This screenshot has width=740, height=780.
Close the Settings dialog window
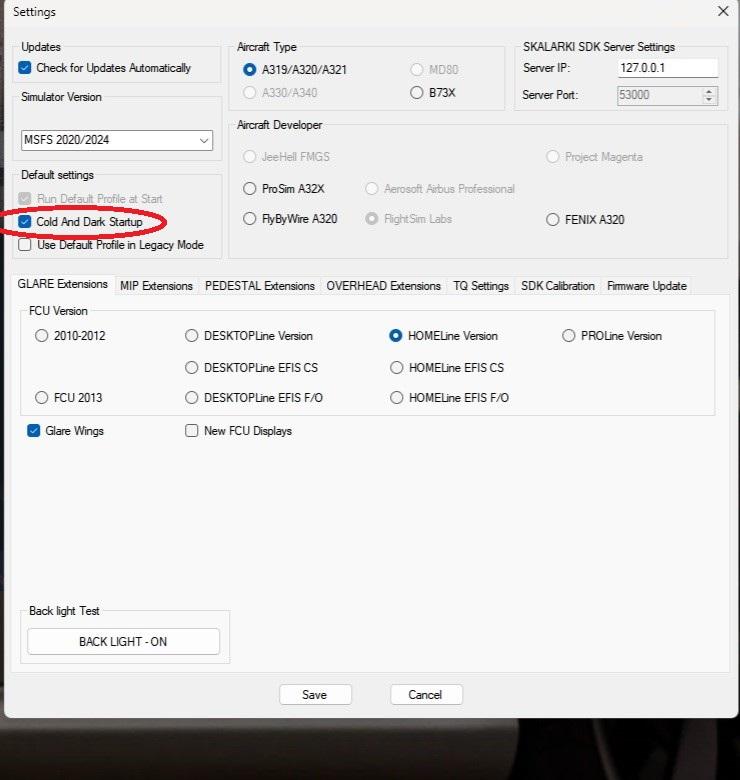[x=722, y=12]
